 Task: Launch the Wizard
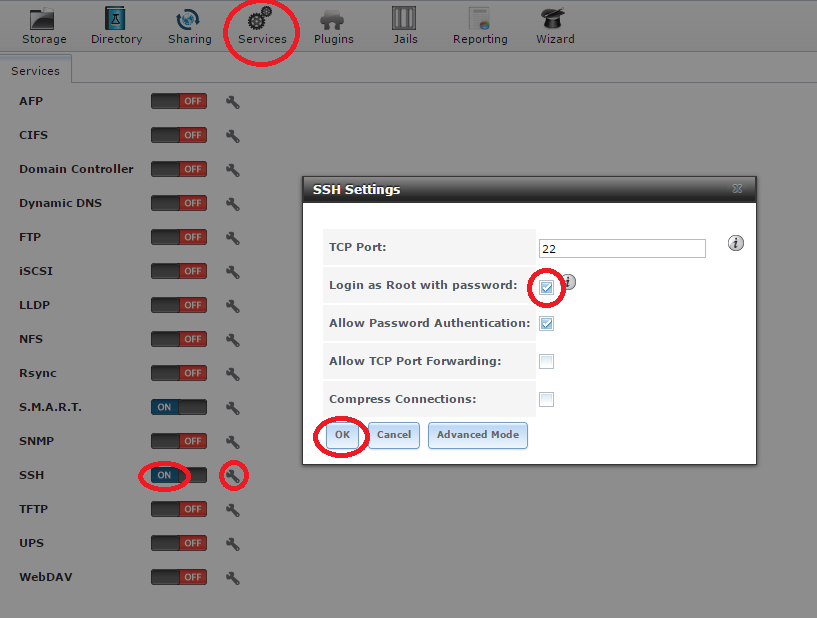(x=555, y=26)
